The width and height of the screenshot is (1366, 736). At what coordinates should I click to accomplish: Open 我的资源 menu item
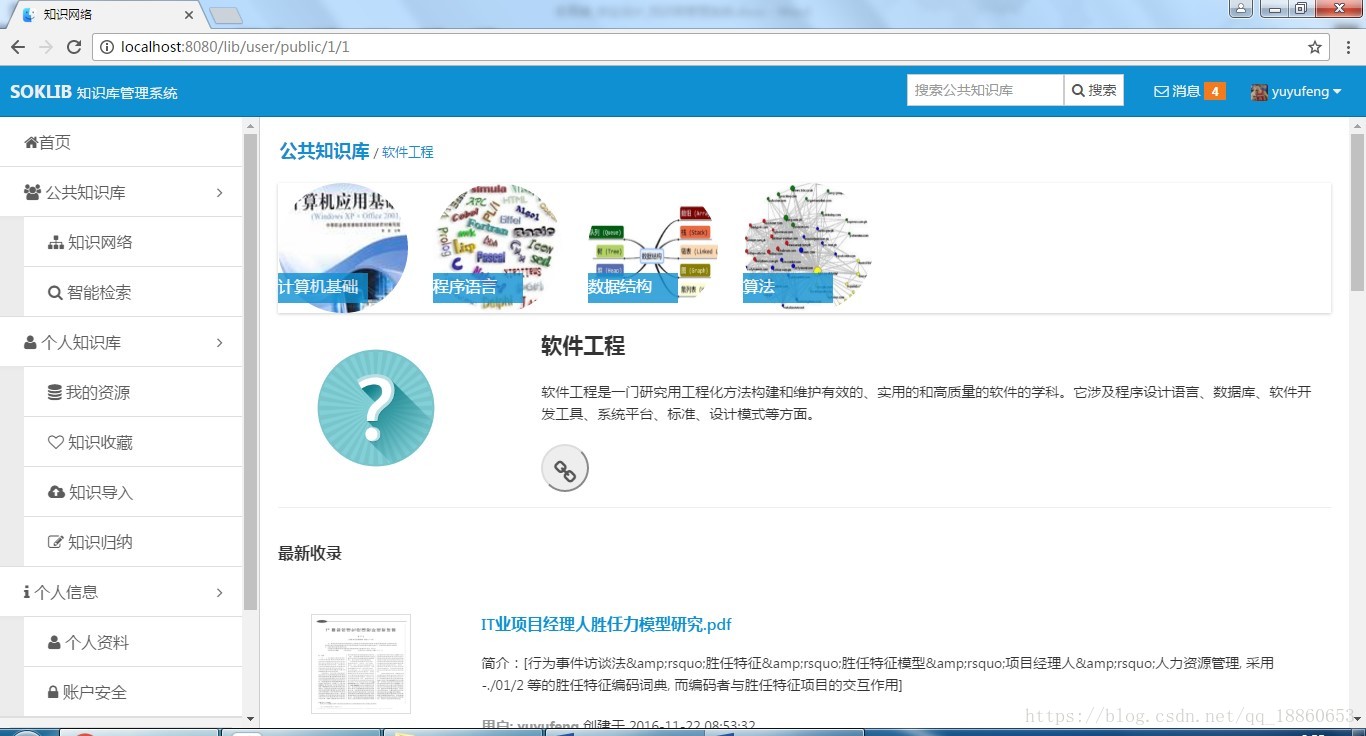coord(133,392)
